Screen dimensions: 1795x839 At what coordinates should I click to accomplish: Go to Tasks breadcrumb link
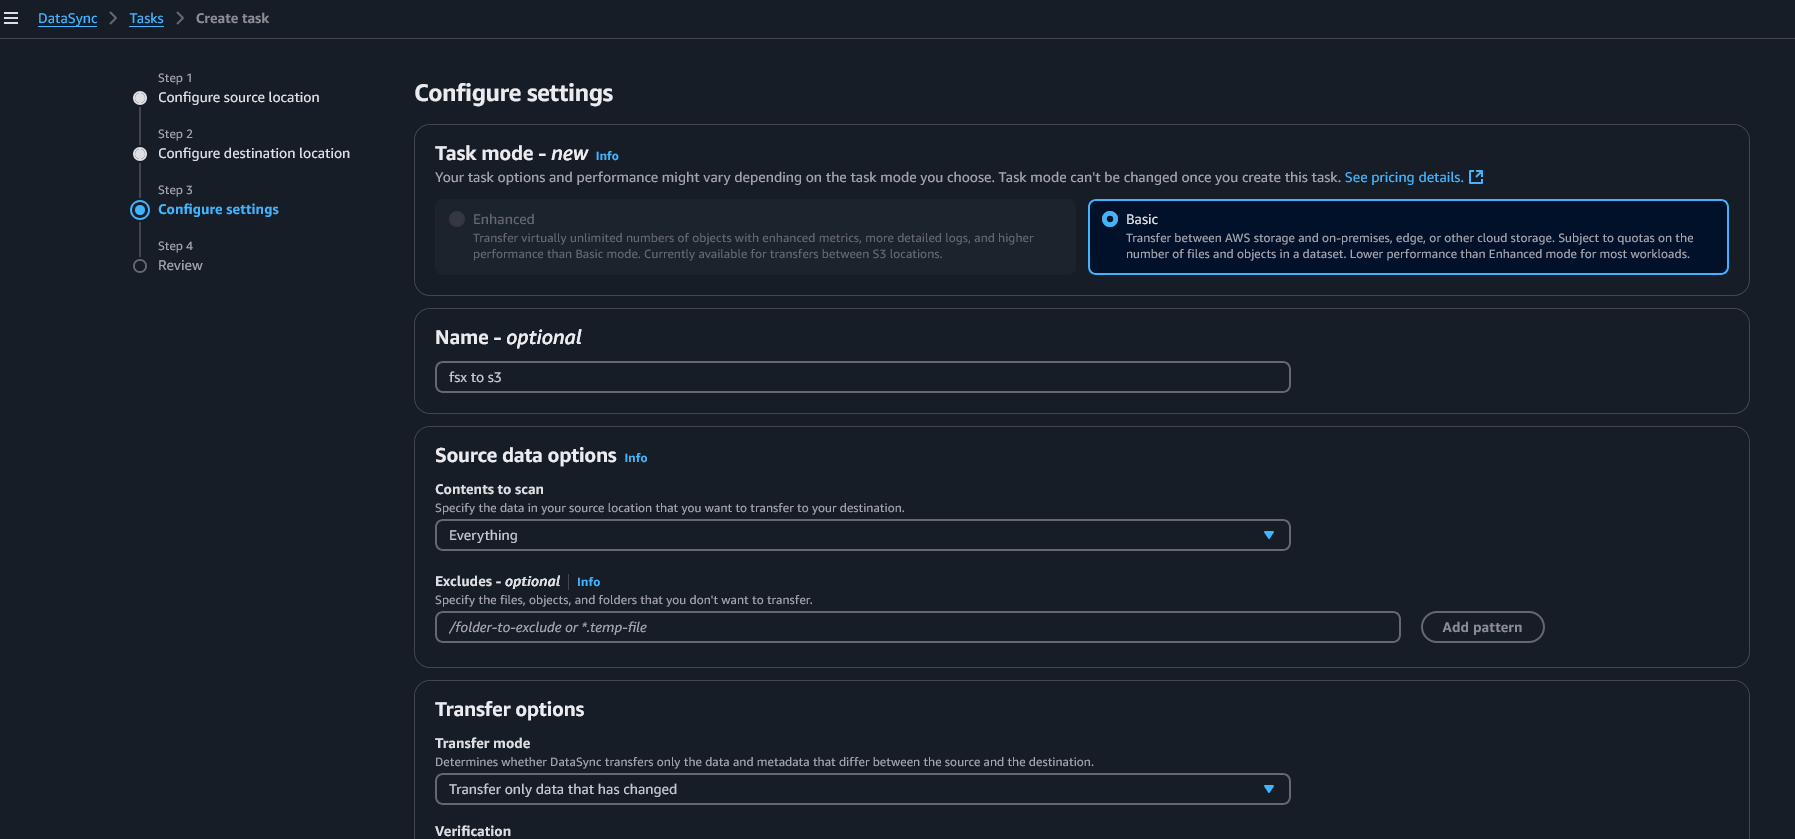click(x=146, y=18)
